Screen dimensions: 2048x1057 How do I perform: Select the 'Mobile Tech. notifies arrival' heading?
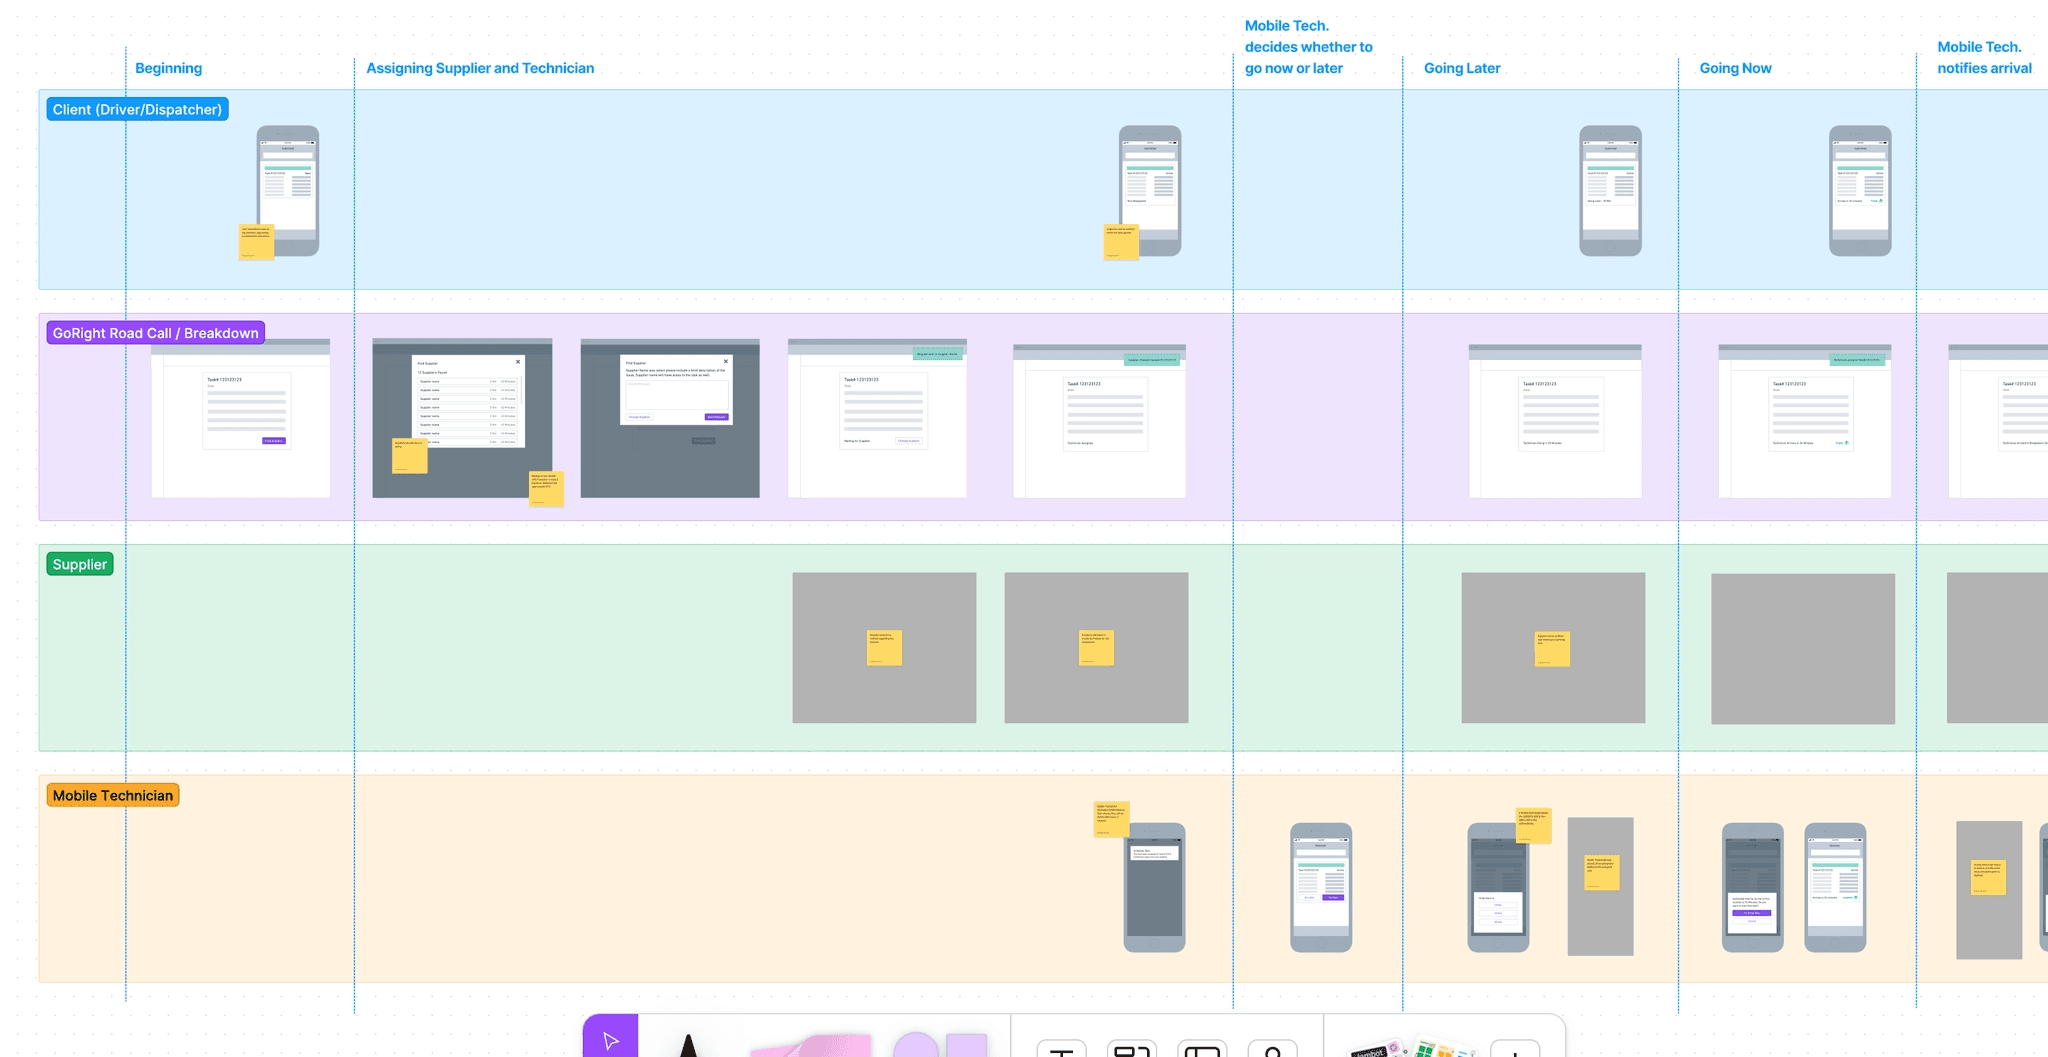(x=1984, y=57)
